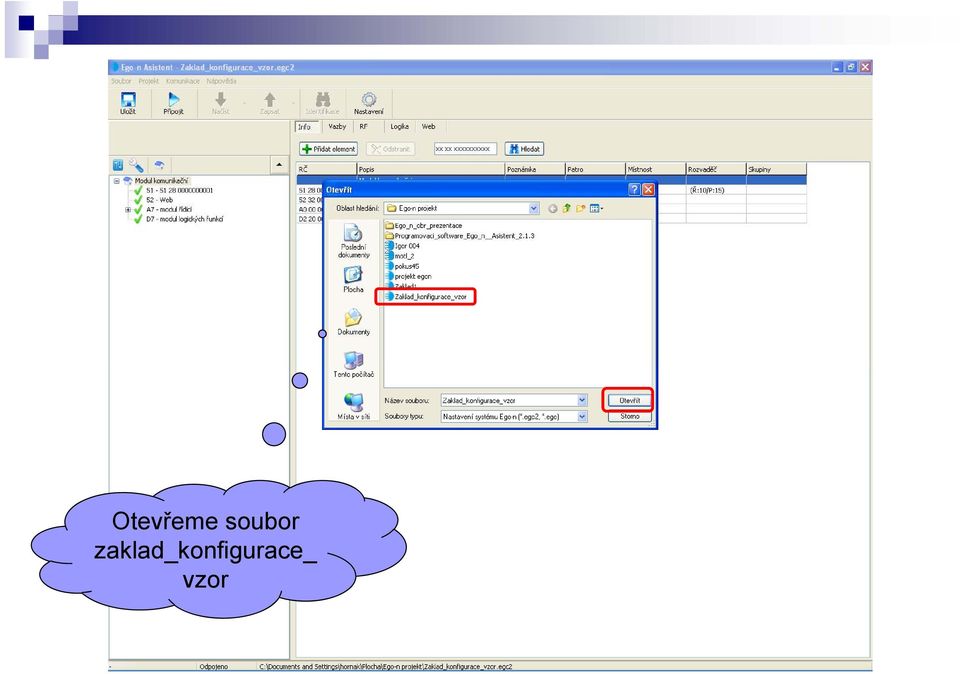The height and width of the screenshot is (674, 960).
Task: Switch to the Web tab
Action: [428, 127]
